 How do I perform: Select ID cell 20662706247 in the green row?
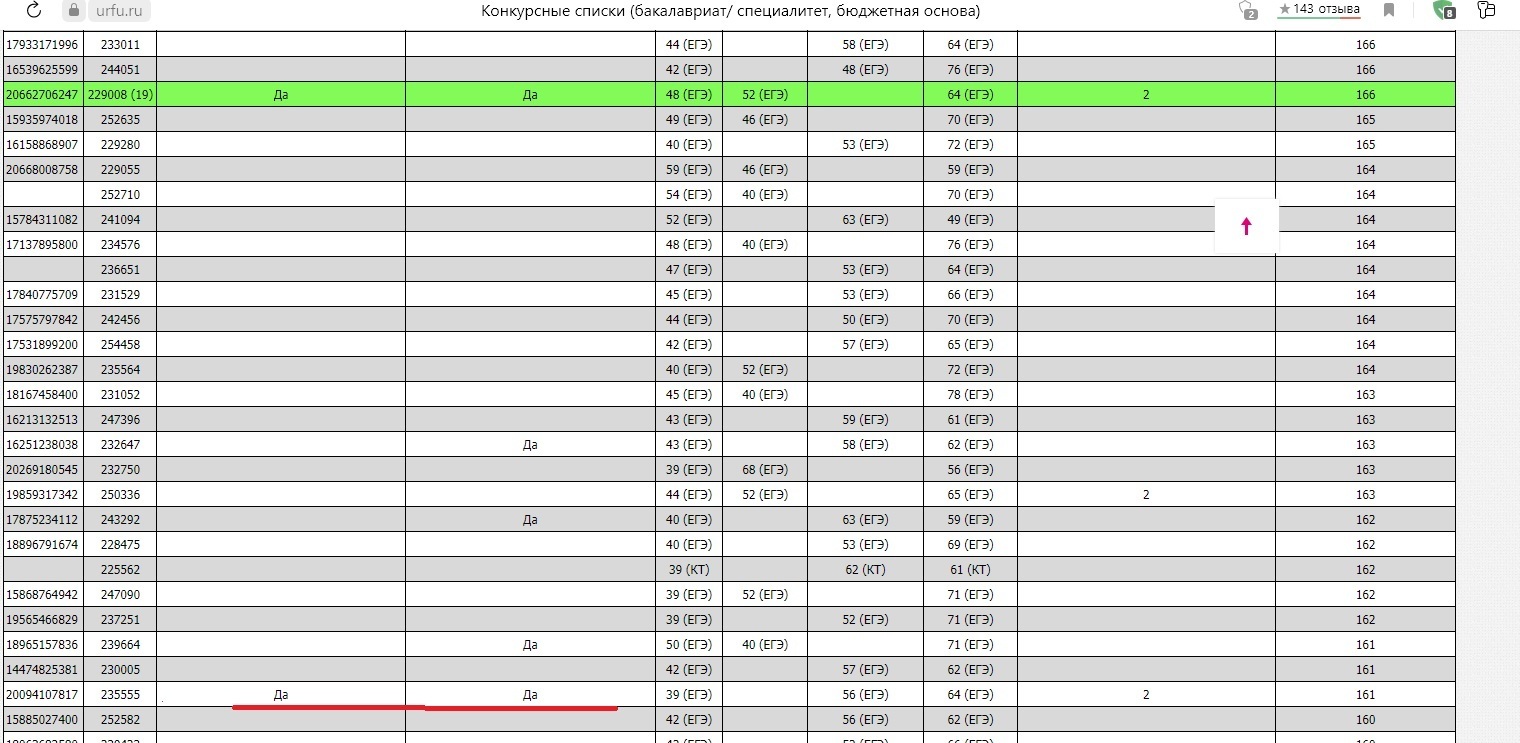coord(42,95)
